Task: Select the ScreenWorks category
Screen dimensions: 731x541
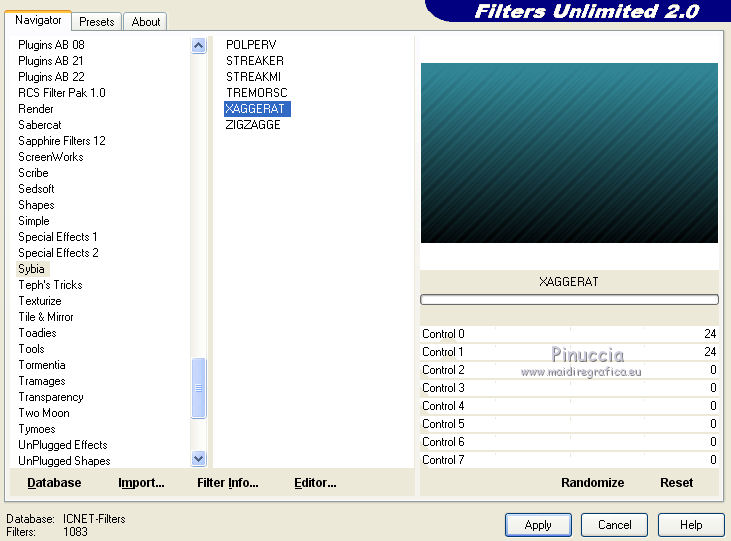Action: pos(50,157)
